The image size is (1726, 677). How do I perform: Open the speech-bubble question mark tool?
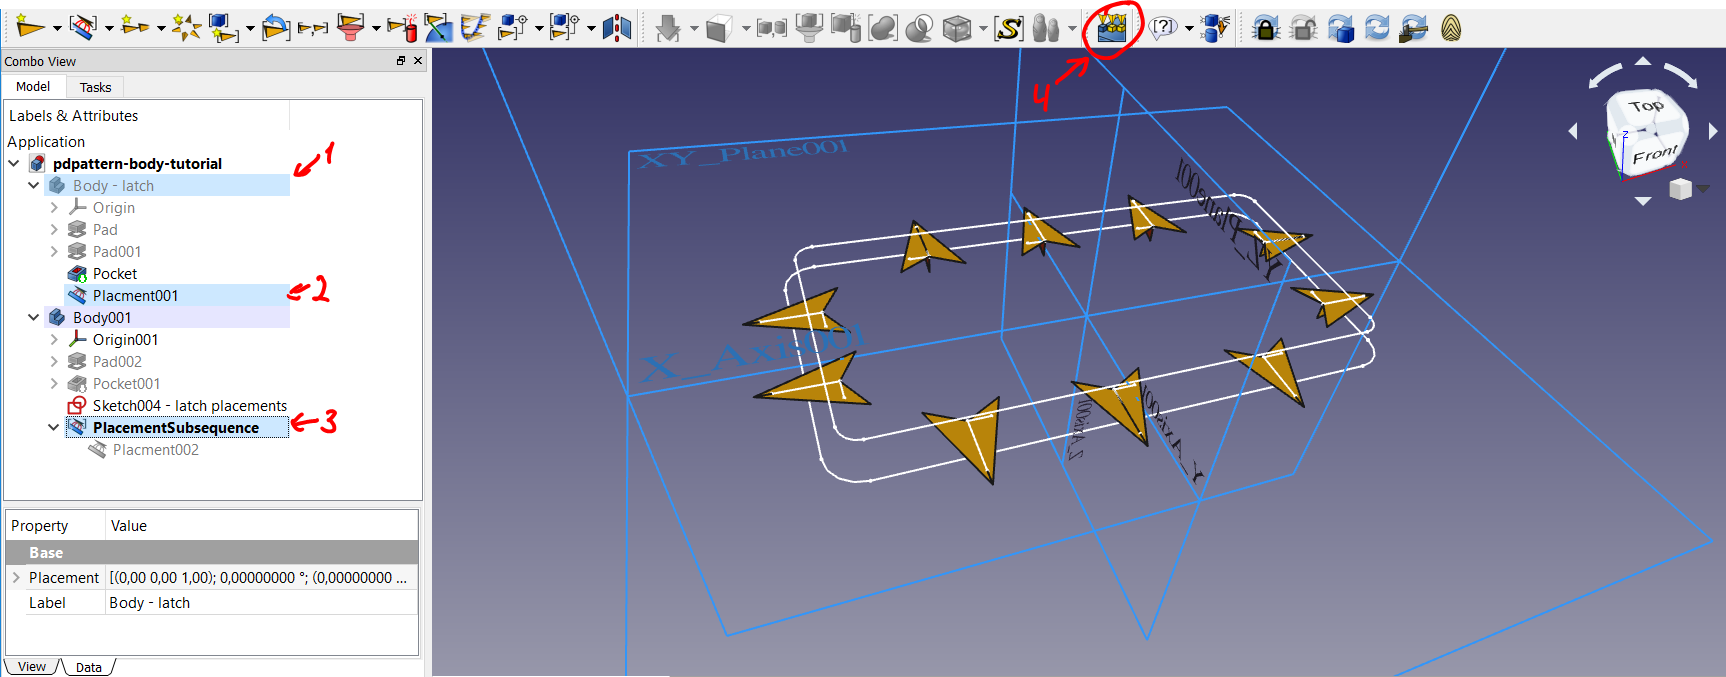[x=1162, y=29]
